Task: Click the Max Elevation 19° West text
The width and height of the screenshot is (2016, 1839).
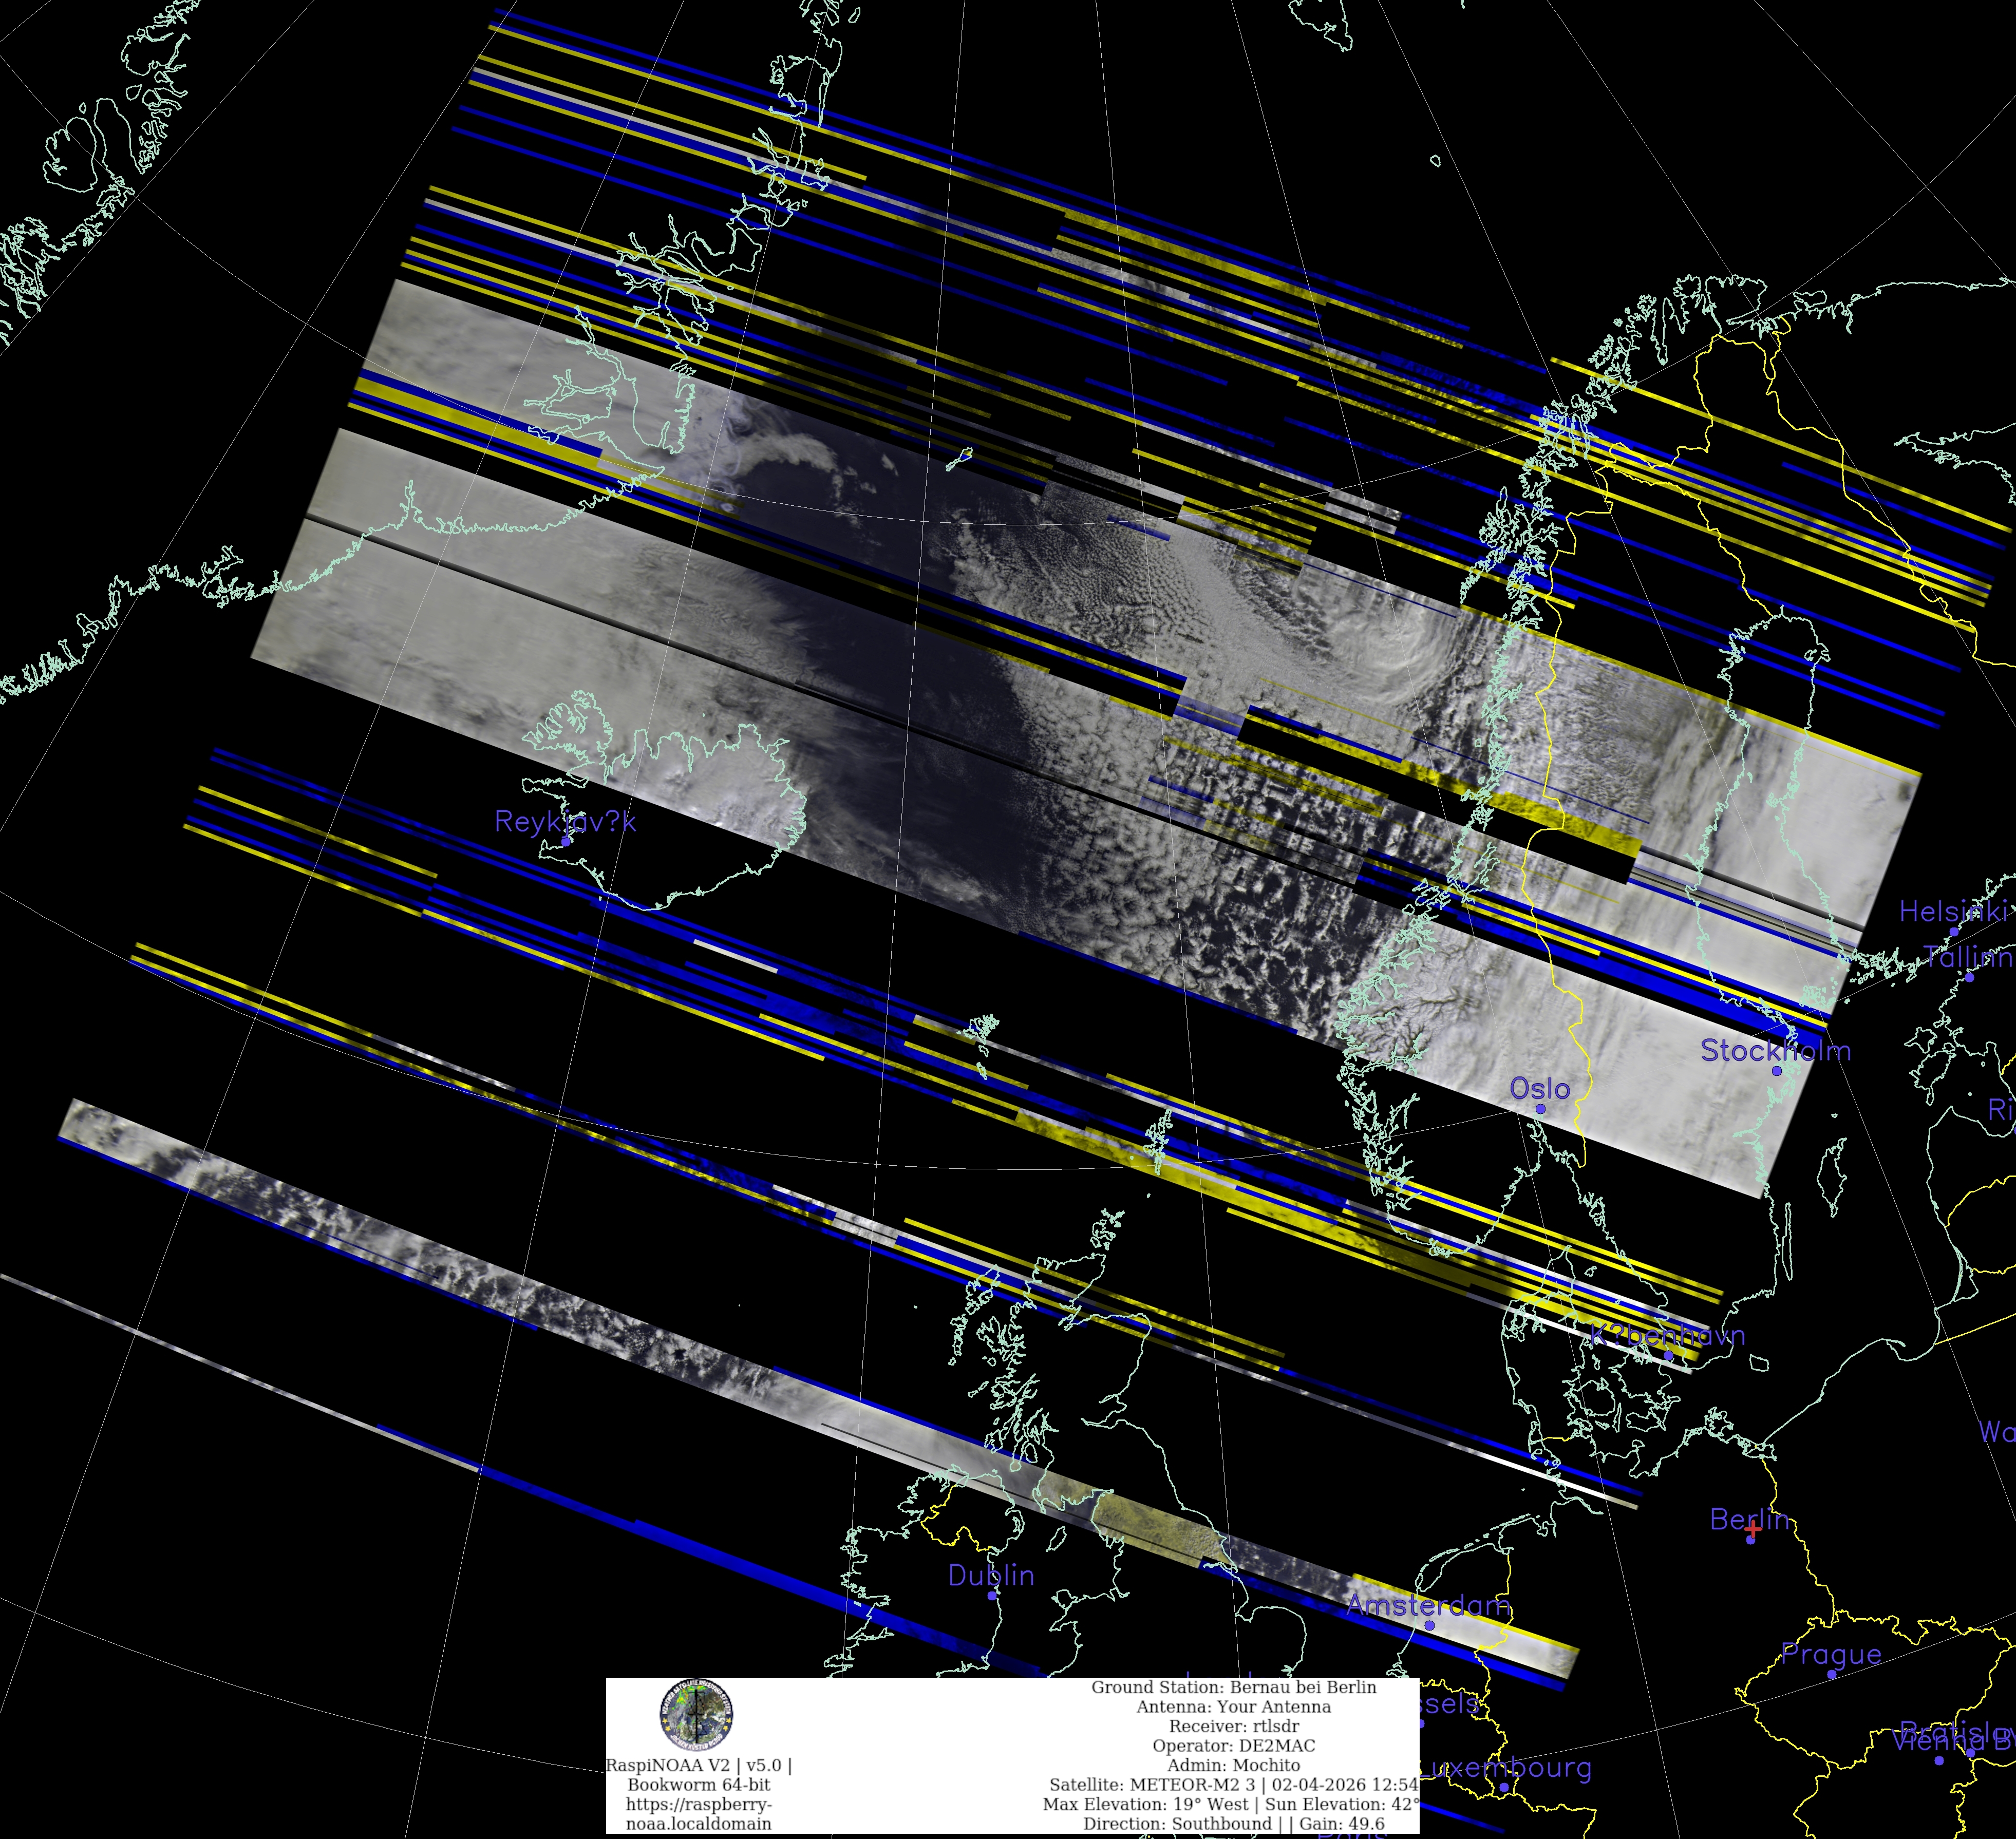Action: tap(1147, 1804)
